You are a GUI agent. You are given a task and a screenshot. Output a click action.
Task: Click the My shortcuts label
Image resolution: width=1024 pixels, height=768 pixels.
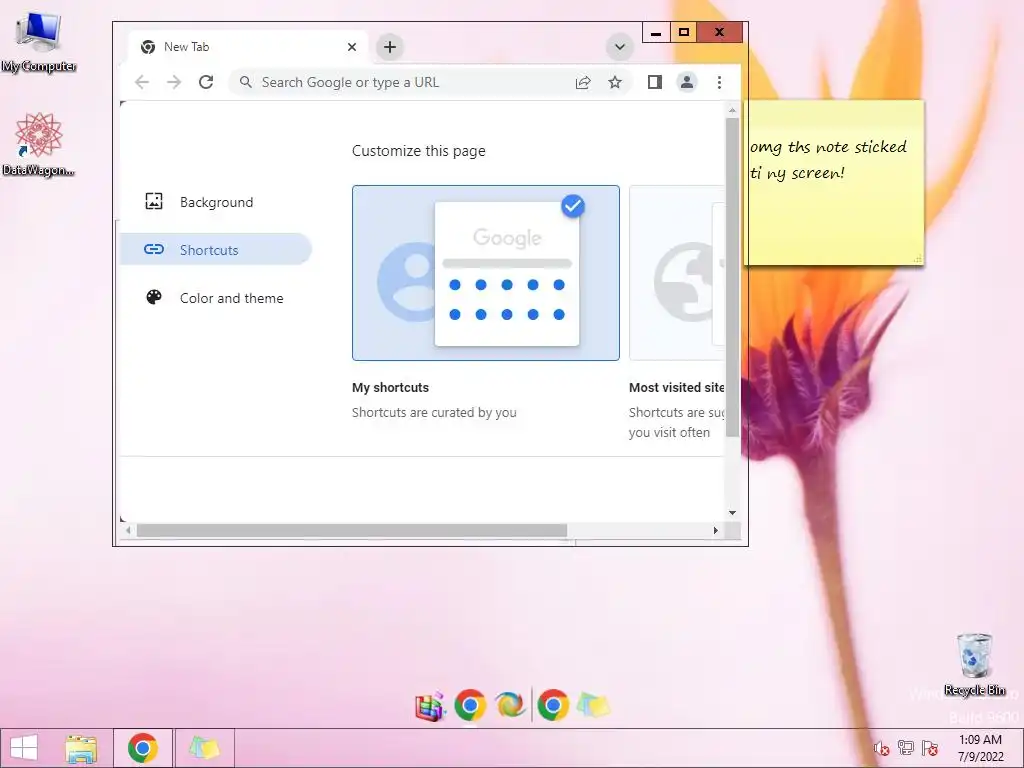(391, 387)
